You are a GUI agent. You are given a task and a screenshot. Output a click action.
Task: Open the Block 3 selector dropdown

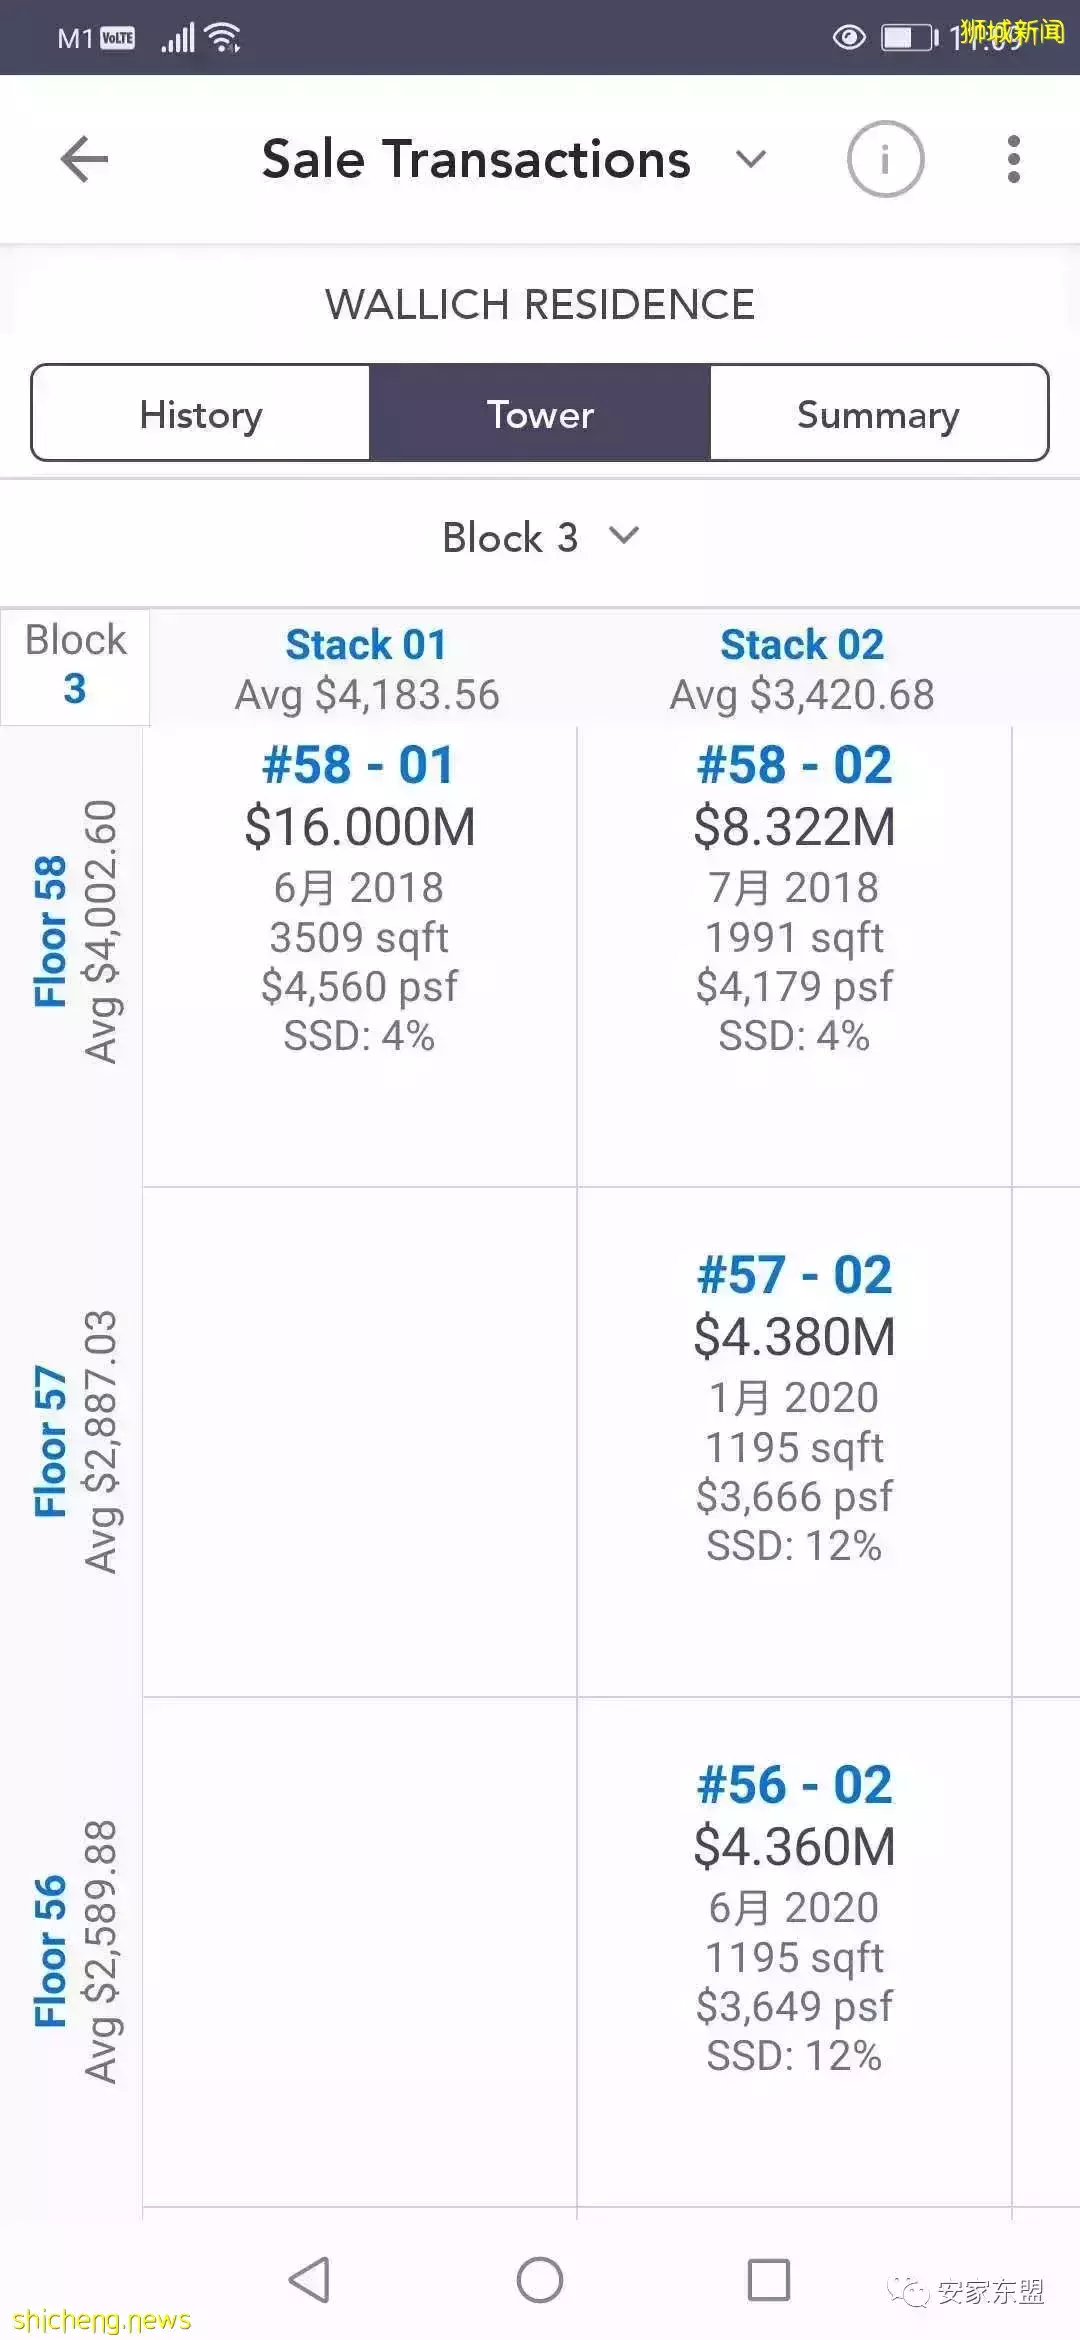click(x=540, y=538)
